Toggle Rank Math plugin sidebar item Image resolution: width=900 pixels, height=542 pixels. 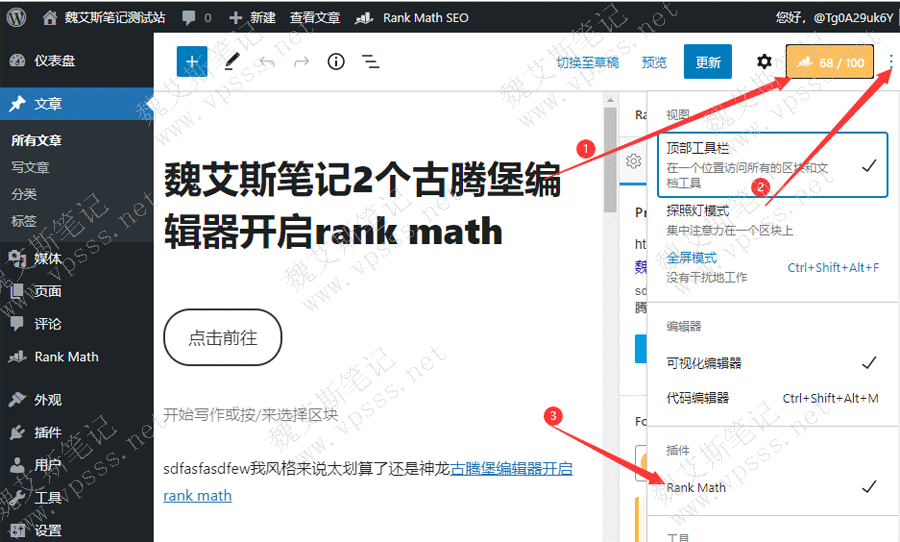[x=773, y=487]
